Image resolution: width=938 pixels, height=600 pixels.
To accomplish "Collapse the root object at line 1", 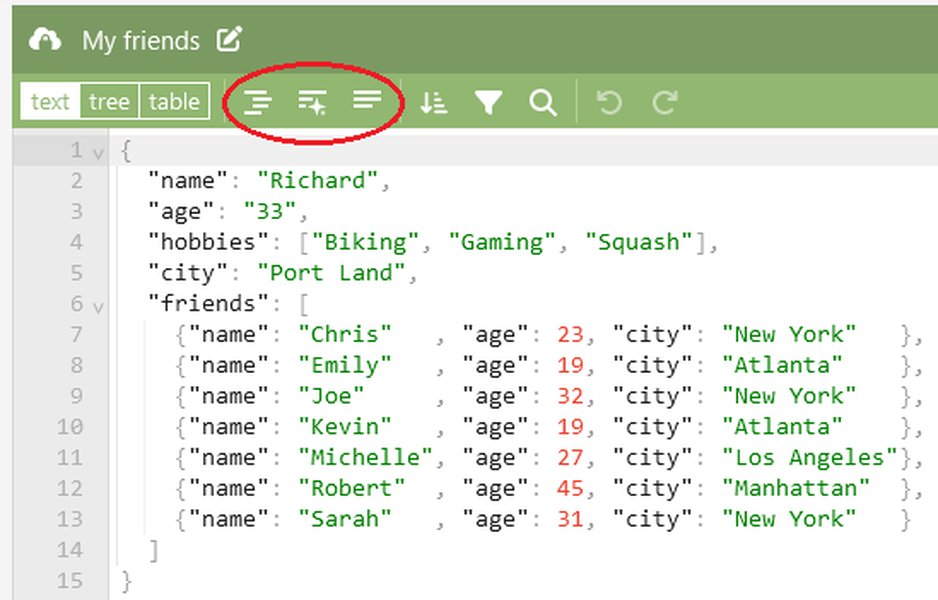I will coord(98,154).
